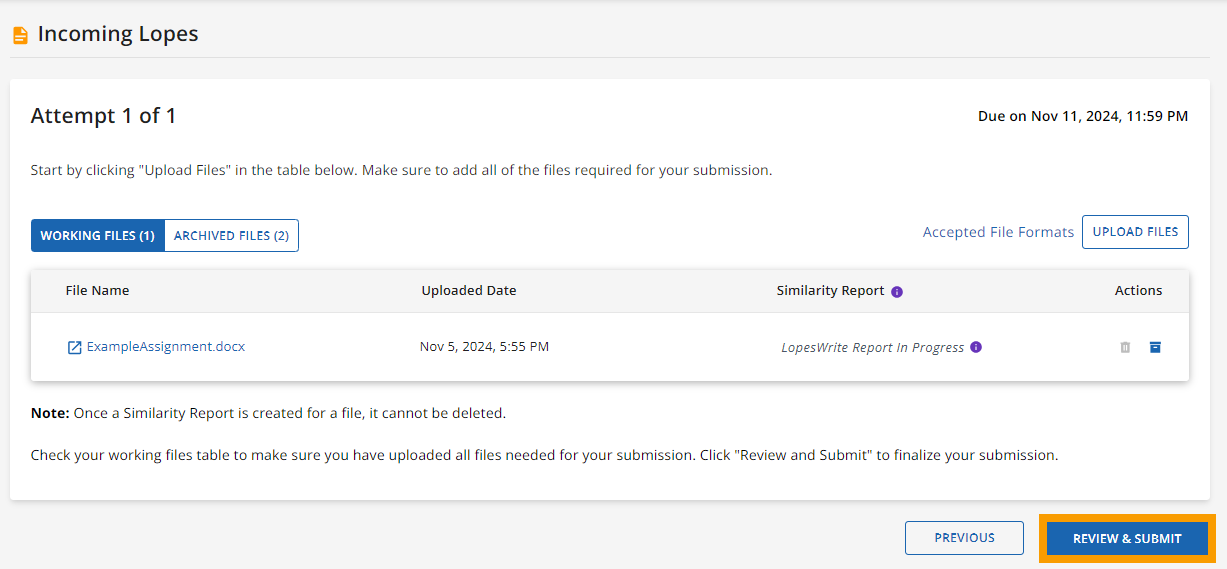Click the Actions column header

(x=1138, y=291)
